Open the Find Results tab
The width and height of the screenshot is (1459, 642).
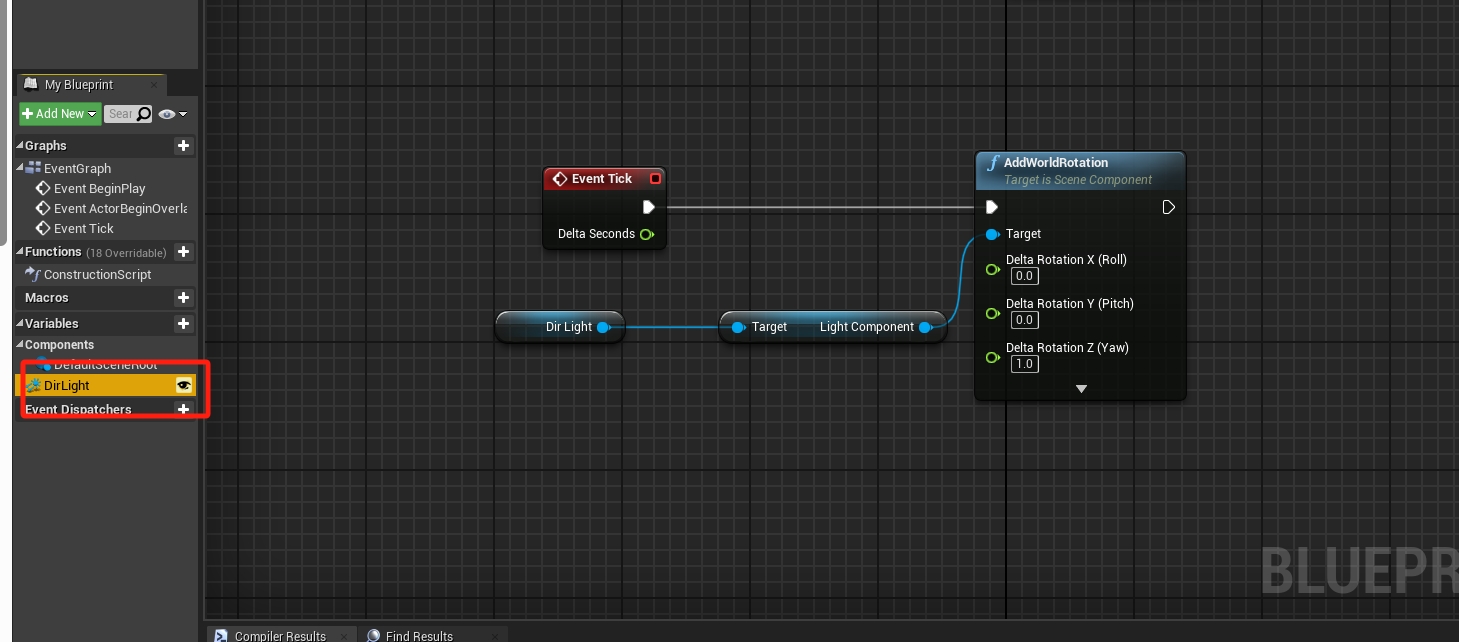[x=419, y=635]
